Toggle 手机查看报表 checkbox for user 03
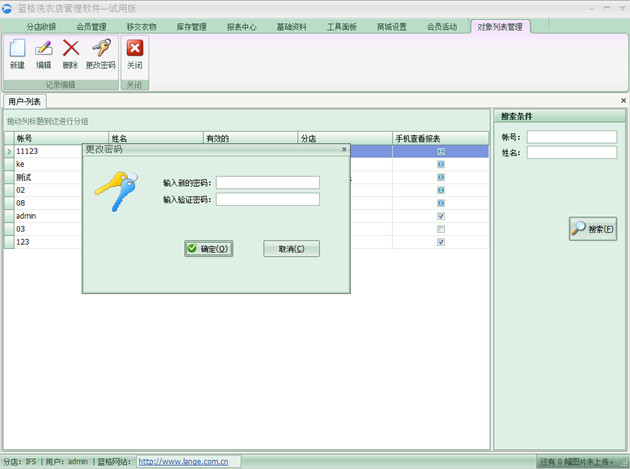 click(441, 229)
